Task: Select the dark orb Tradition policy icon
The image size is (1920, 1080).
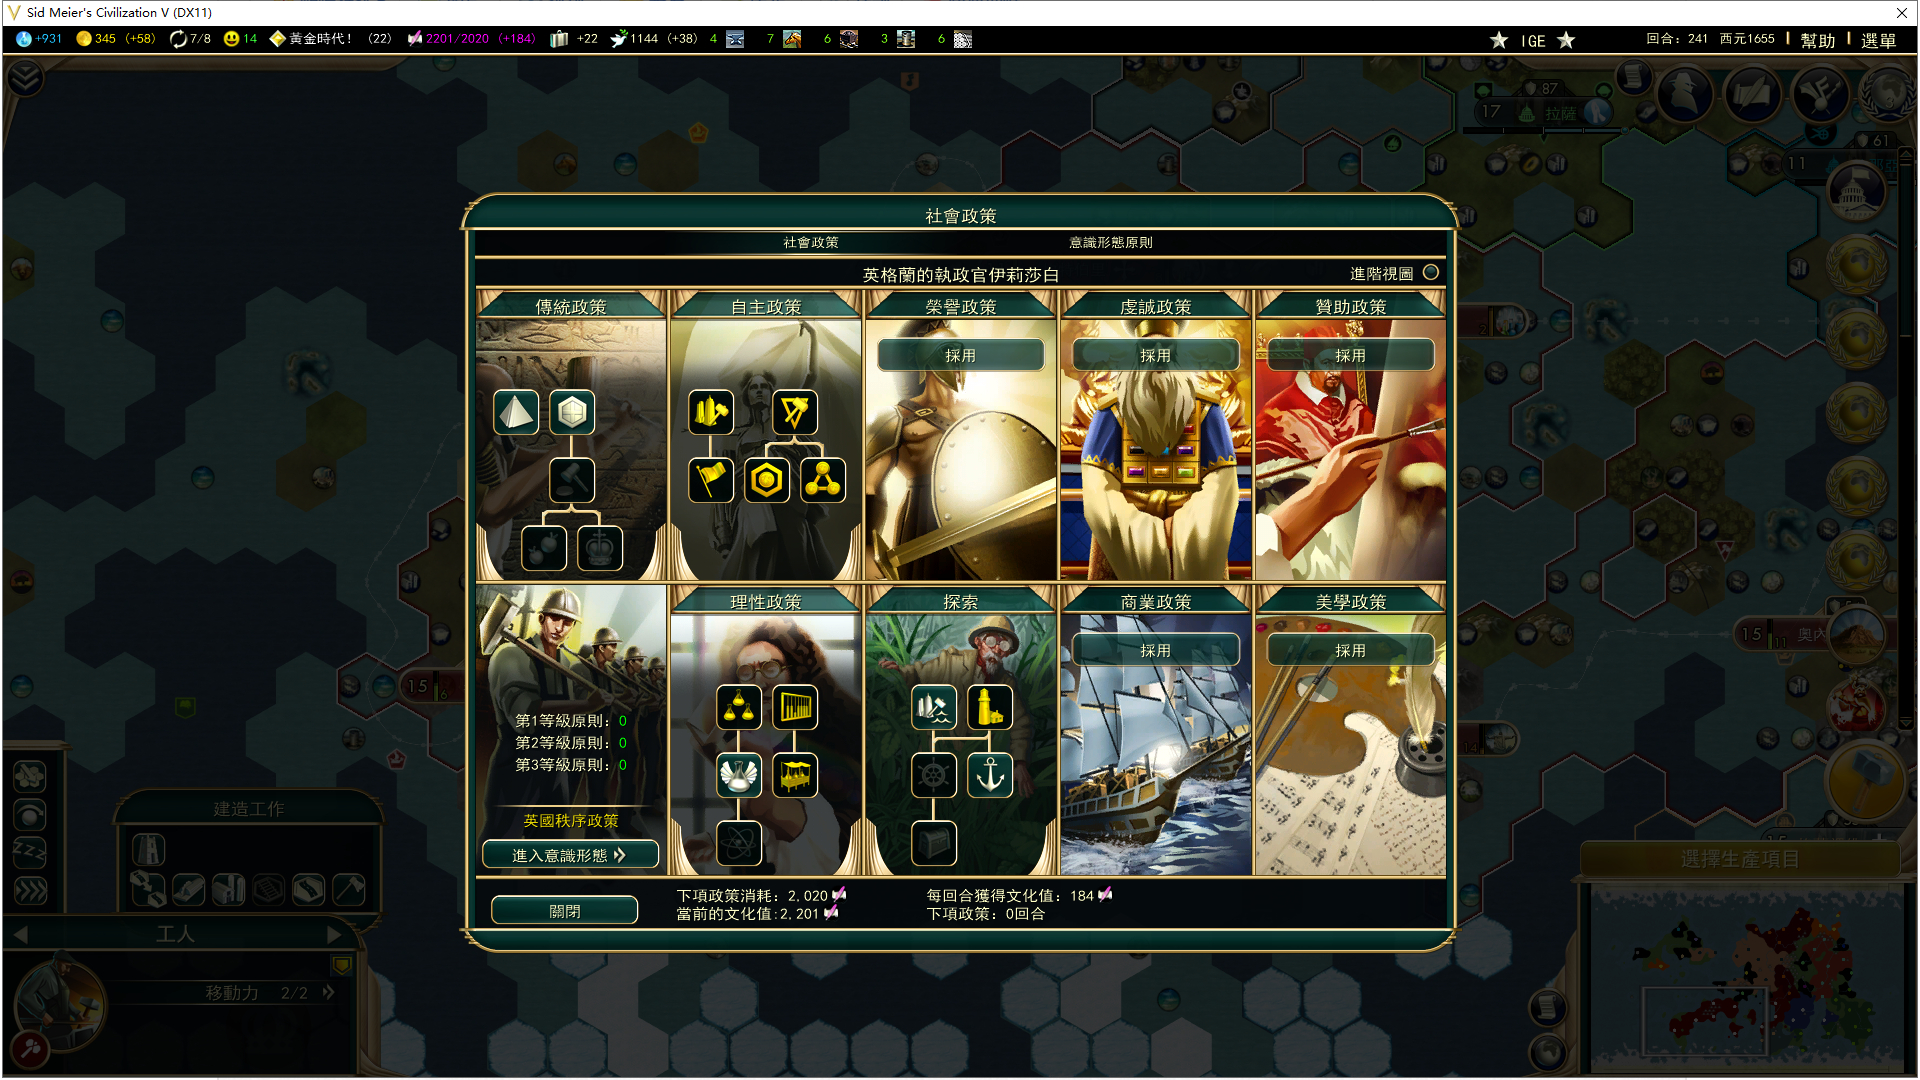Action: point(544,548)
